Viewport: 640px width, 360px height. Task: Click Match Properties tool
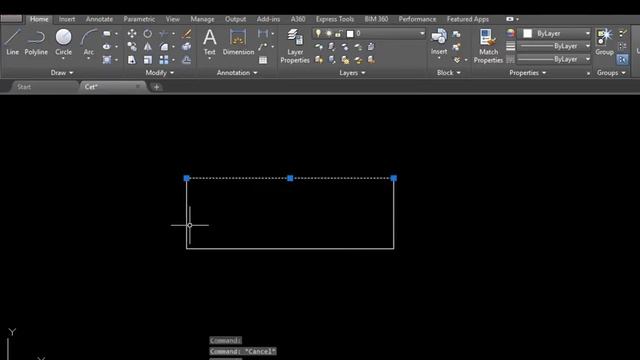[488, 46]
